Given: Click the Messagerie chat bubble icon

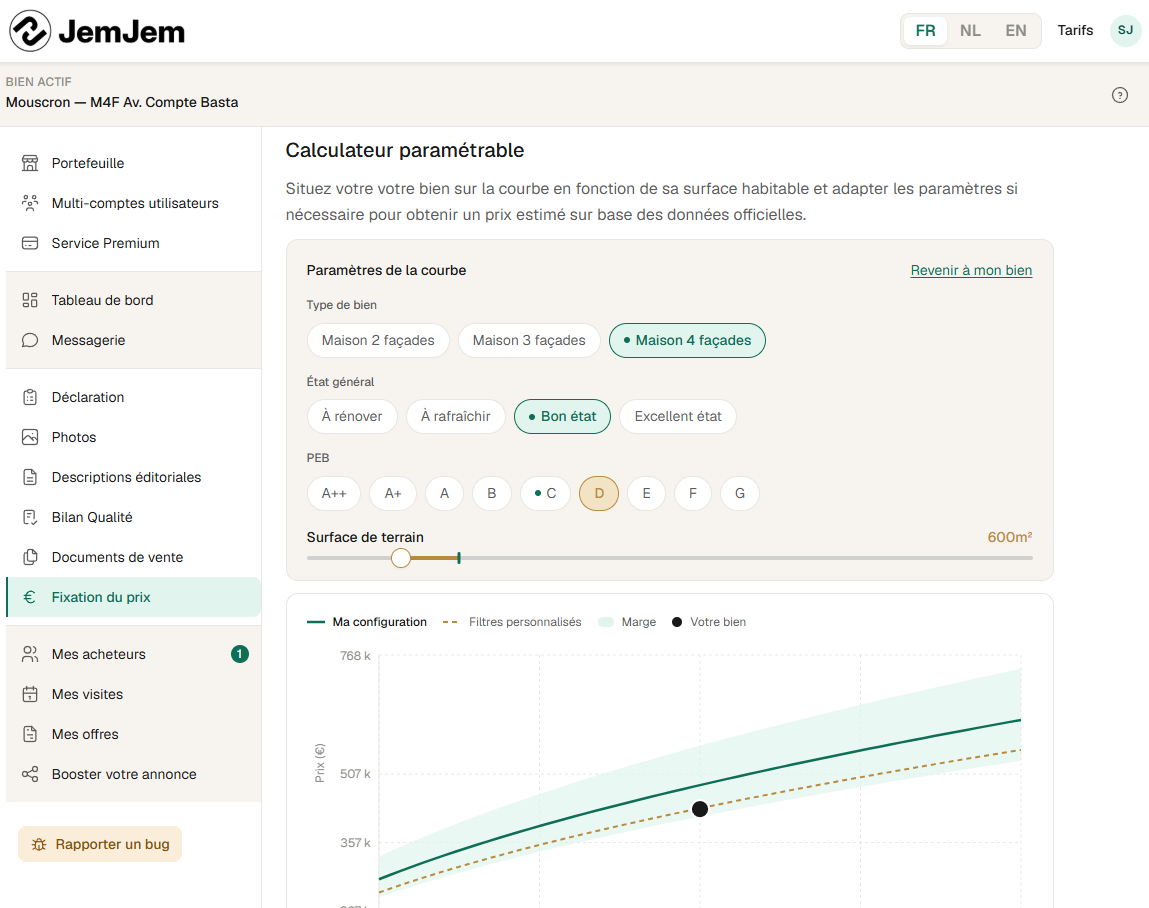Looking at the screenshot, I should point(30,340).
